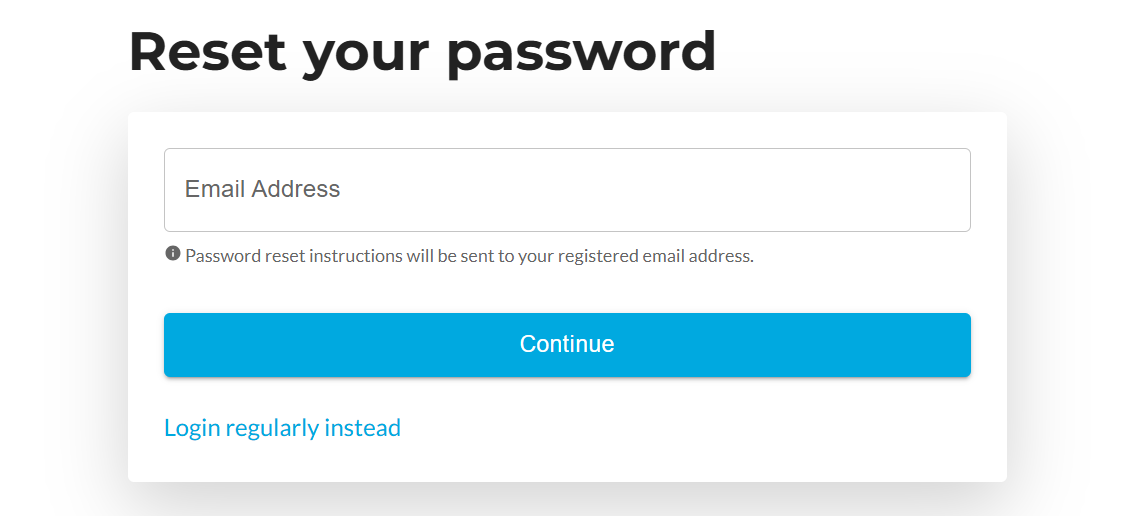Submit the reset form with Continue
Image resolution: width=1142 pixels, height=516 pixels.
(567, 345)
